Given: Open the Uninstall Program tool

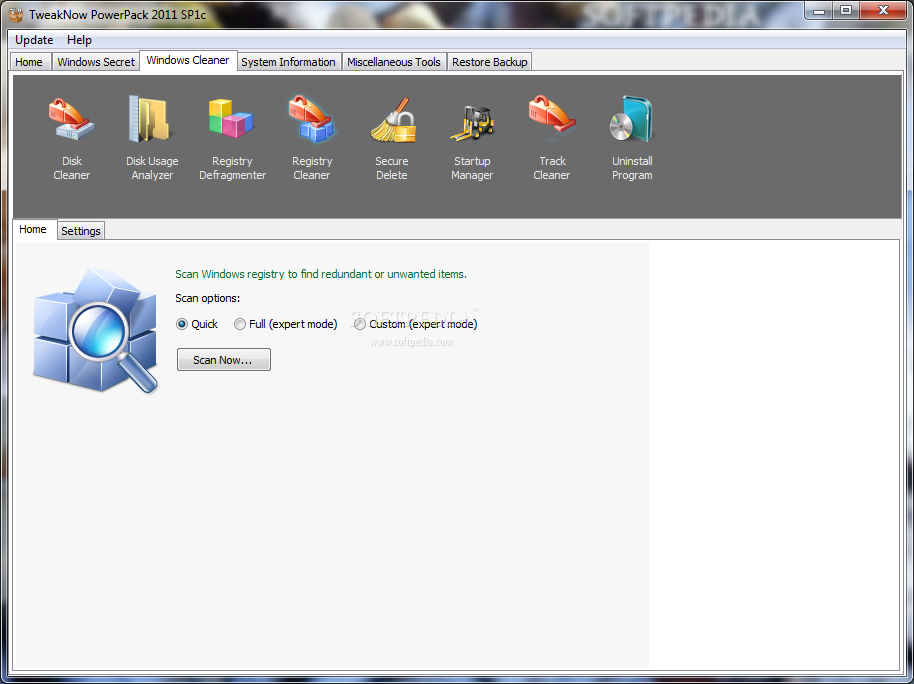Looking at the screenshot, I should point(632,139).
